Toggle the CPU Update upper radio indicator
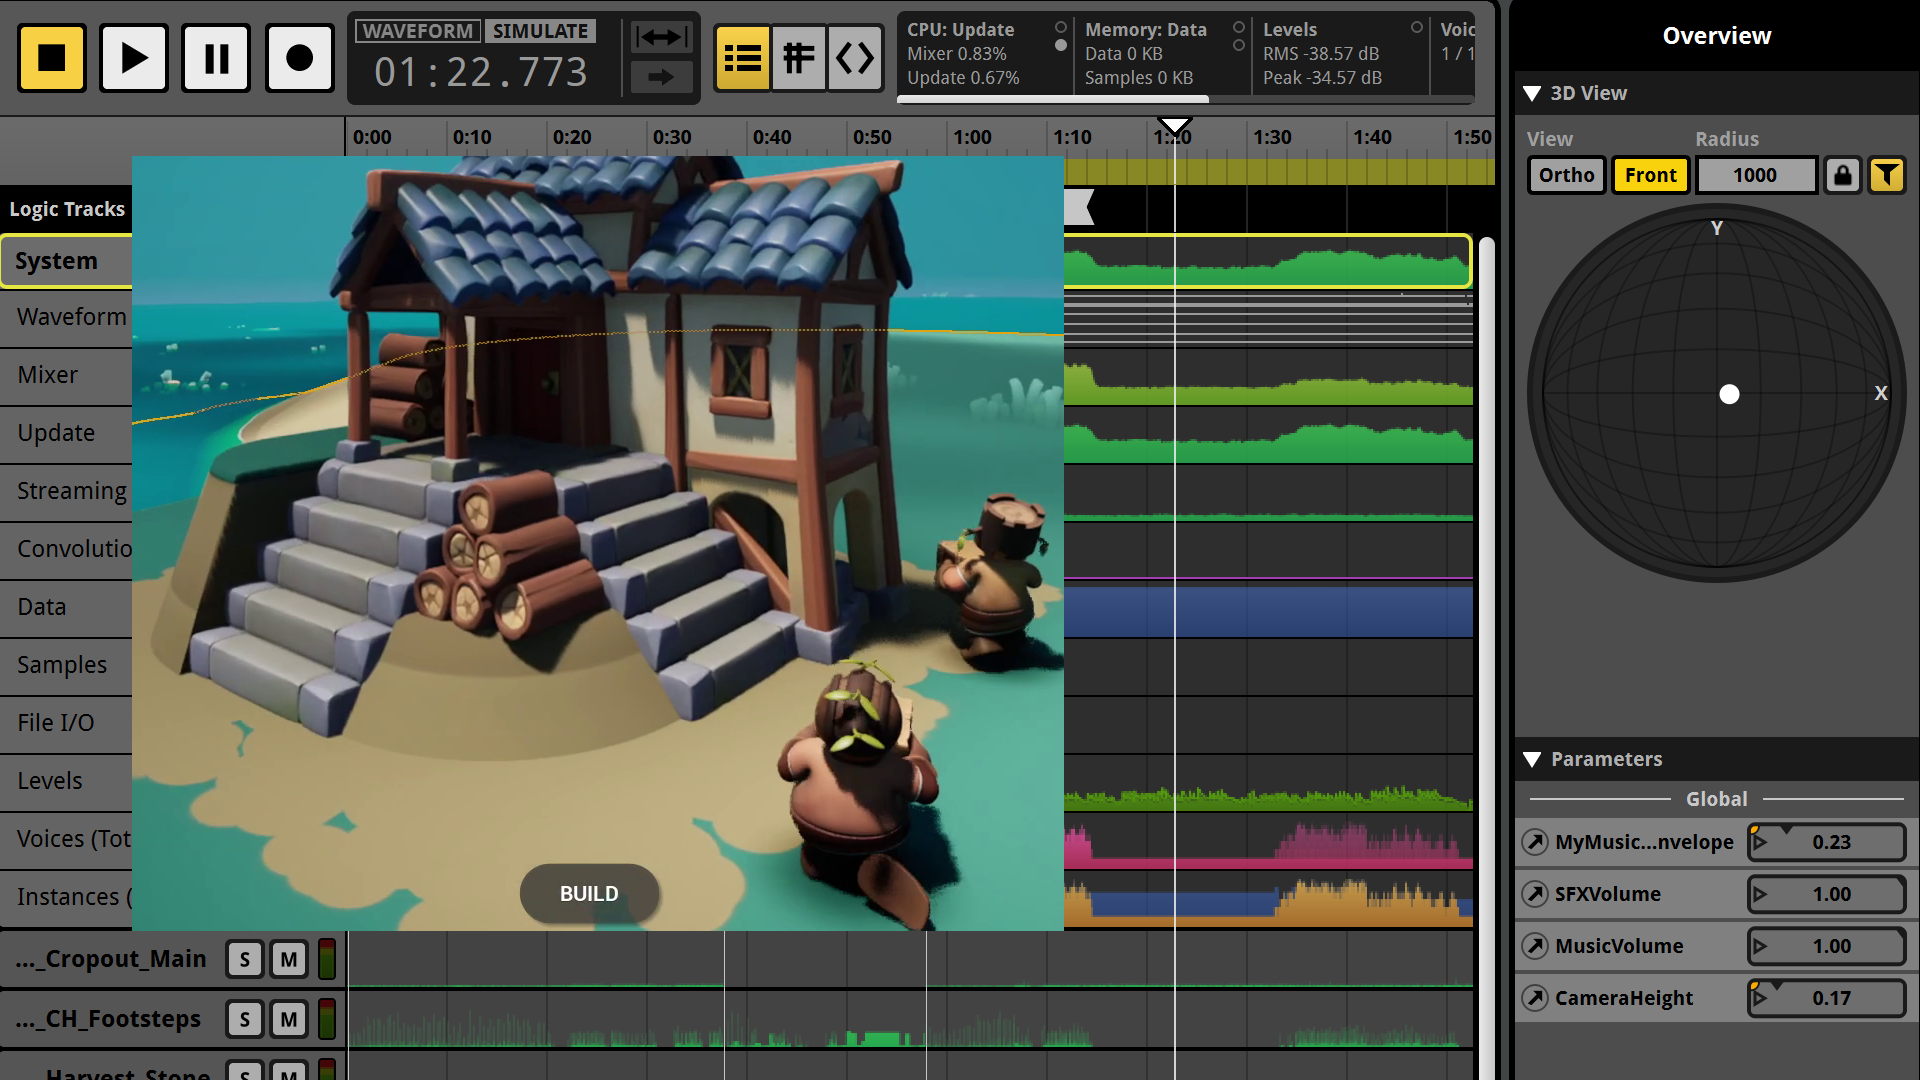Viewport: 1920px width, 1080px height. pos(1061,27)
